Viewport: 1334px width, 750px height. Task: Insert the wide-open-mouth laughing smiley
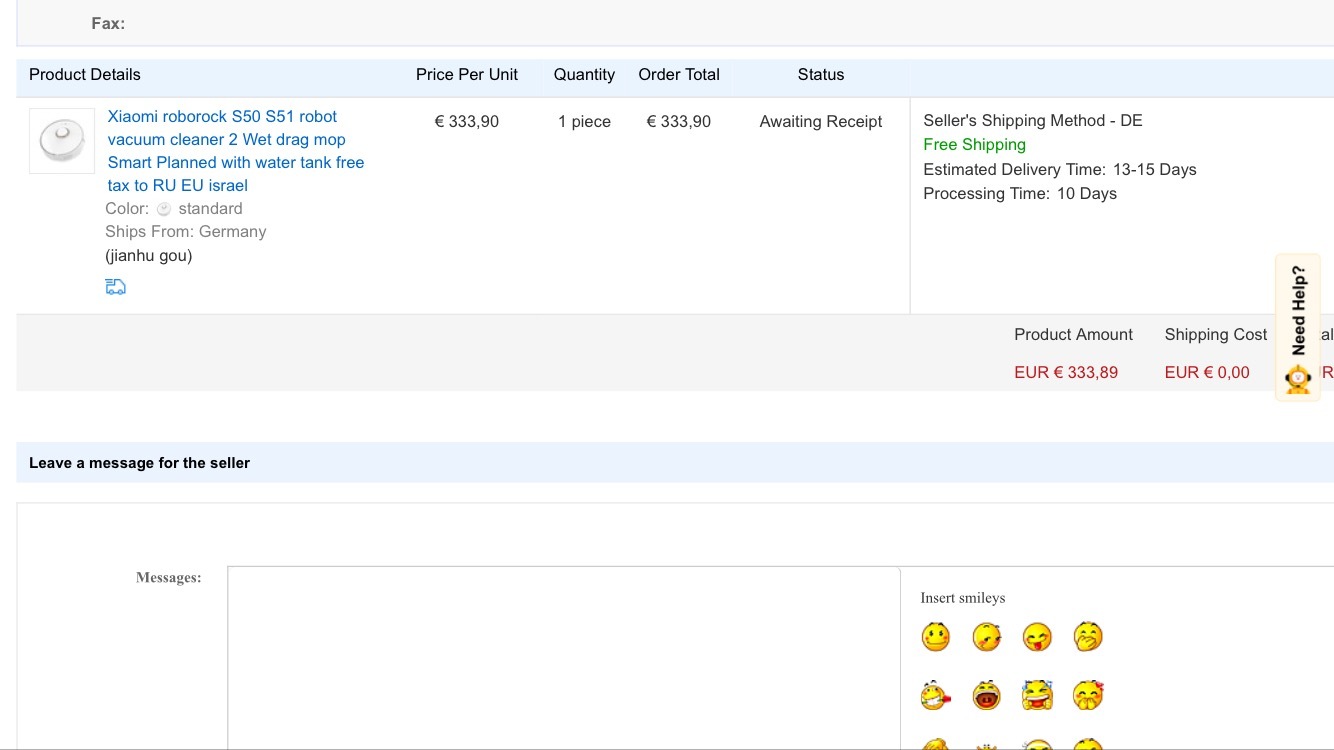coord(986,695)
